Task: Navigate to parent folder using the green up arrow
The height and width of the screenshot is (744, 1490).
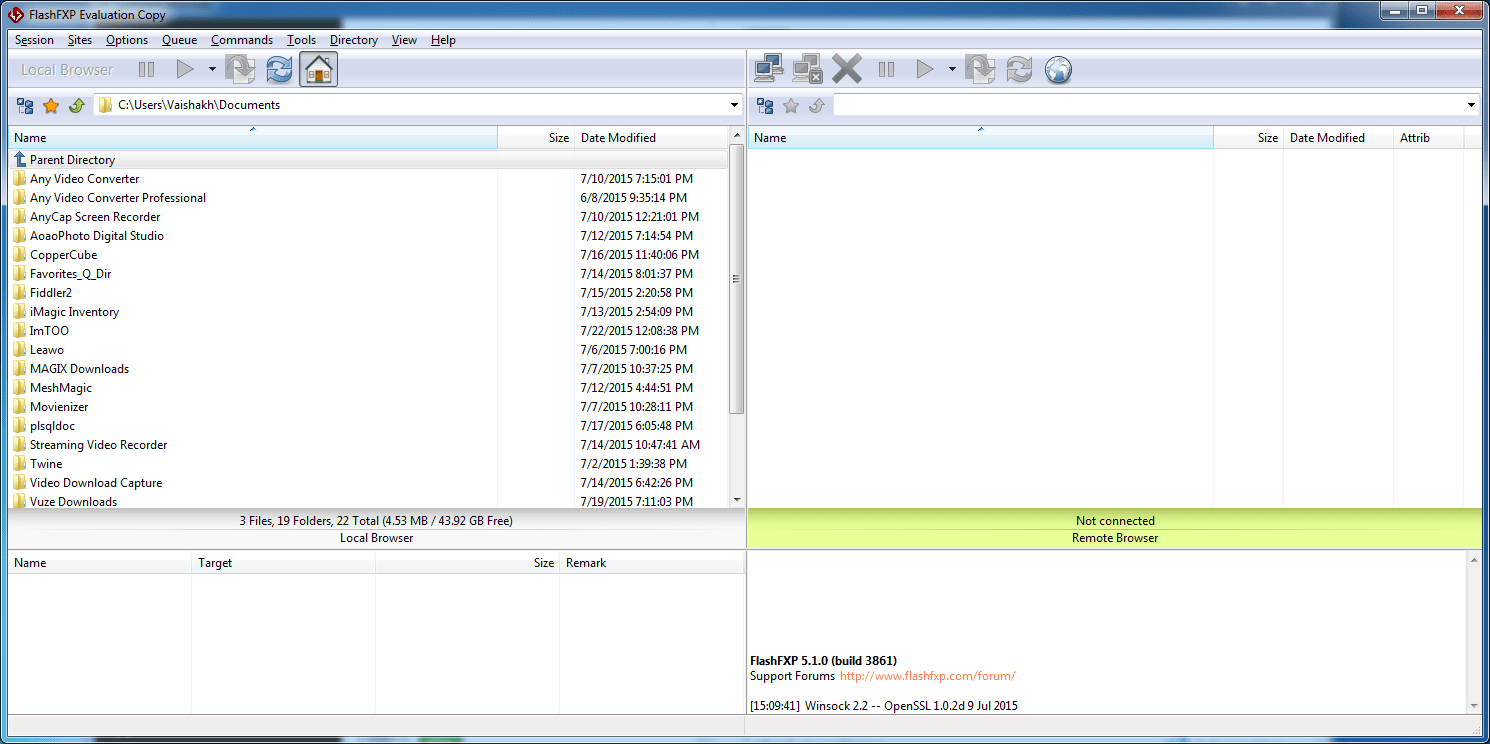Action: click(x=77, y=105)
